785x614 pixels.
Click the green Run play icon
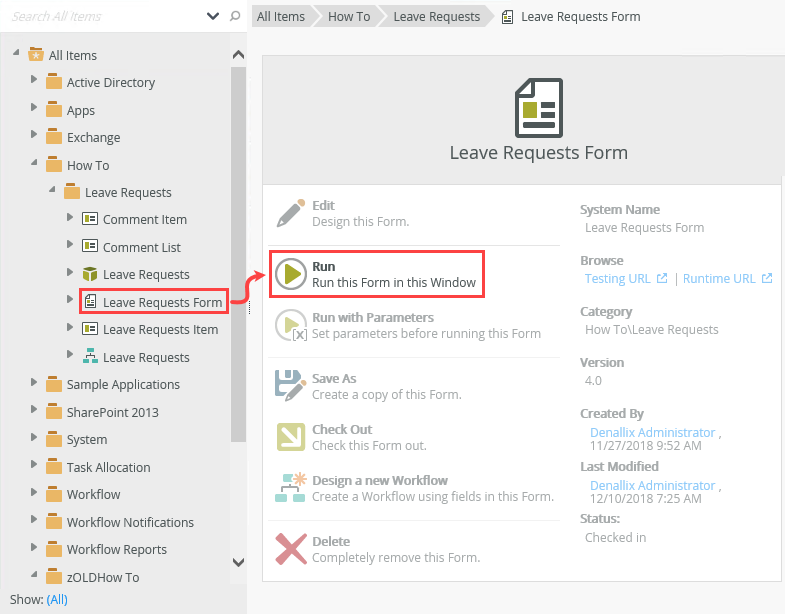click(290, 274)
